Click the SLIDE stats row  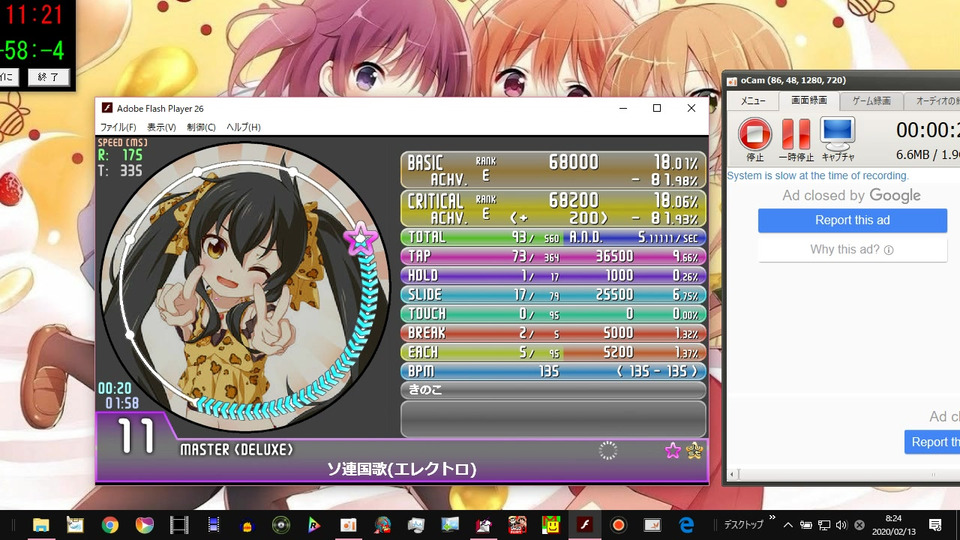click(553, 294)
